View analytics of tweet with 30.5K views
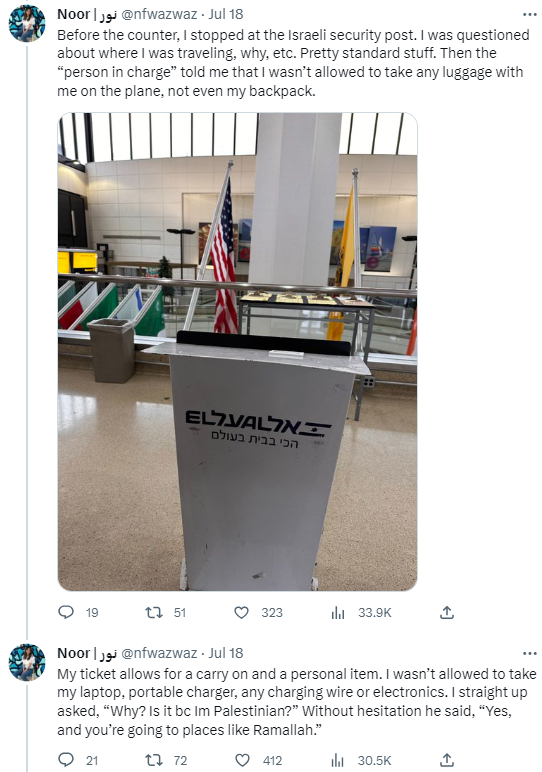Image resolution: width=542 pixels, height=772 pixels. point(338,761)
